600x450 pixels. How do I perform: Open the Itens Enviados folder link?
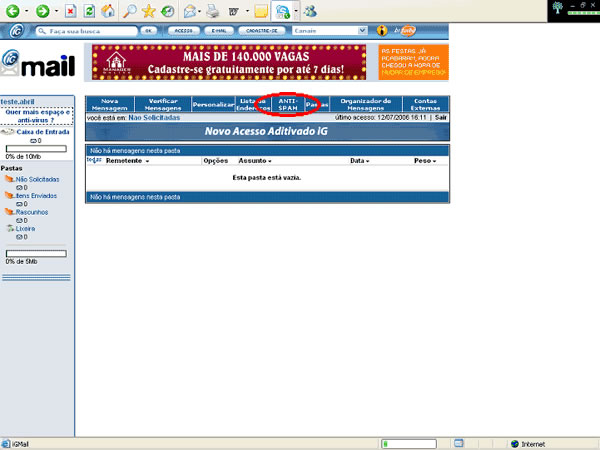coord(36,195)
